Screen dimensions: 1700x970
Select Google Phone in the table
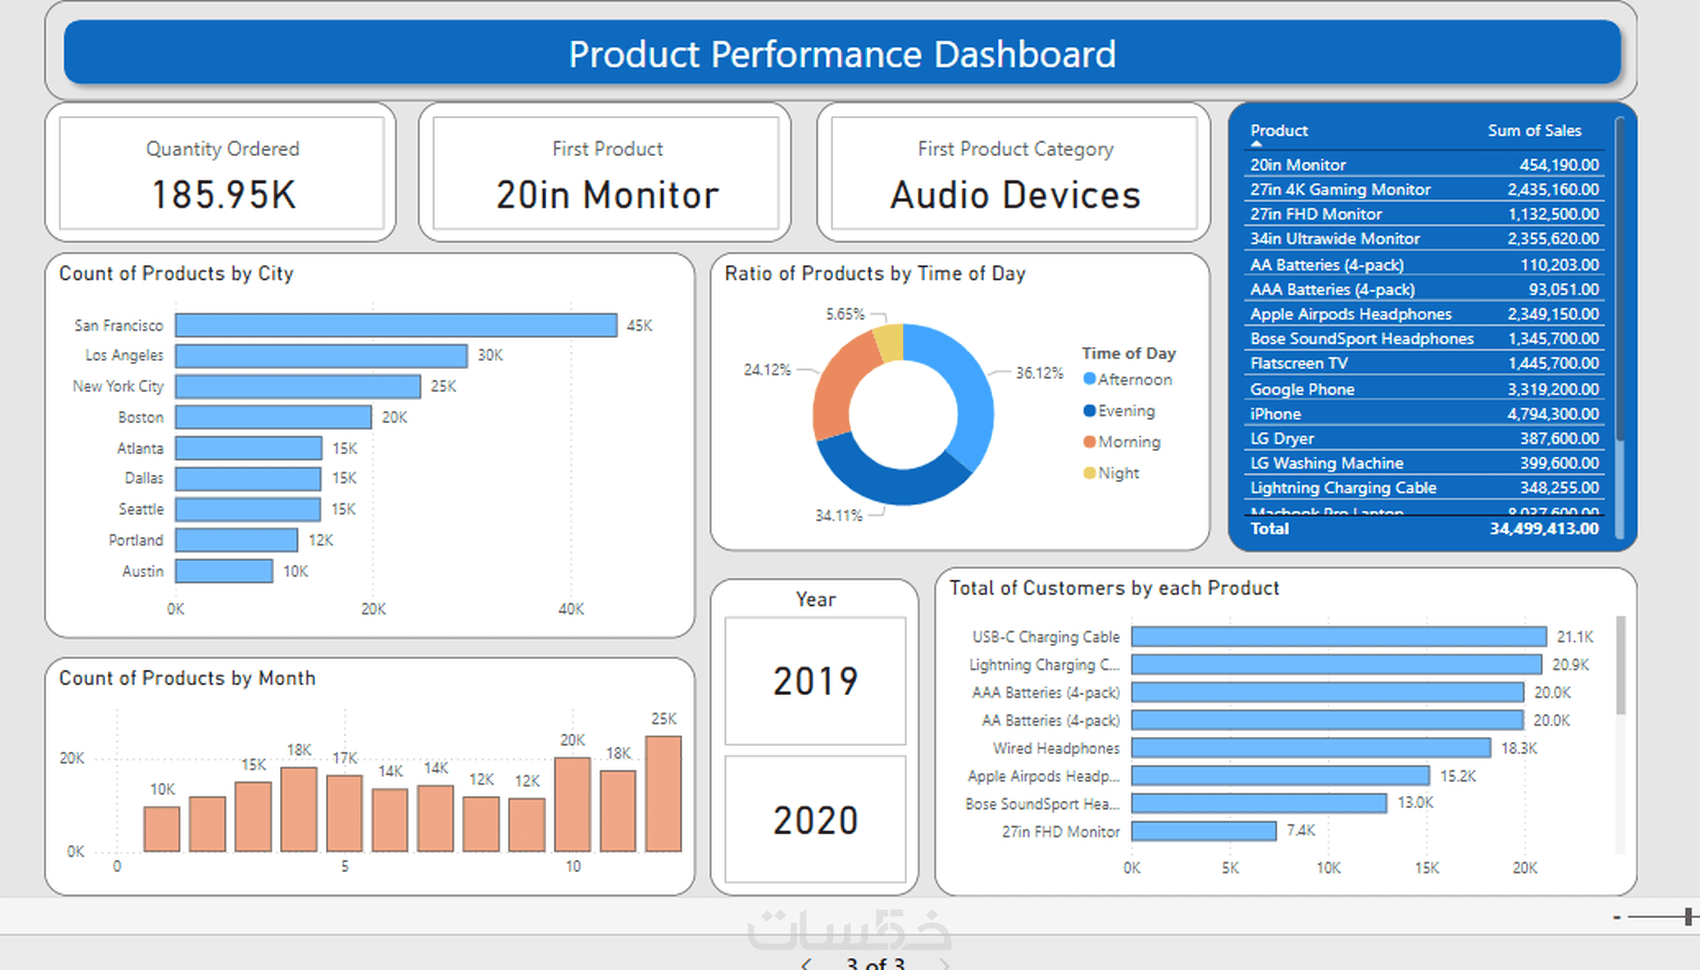[1424, 389]
